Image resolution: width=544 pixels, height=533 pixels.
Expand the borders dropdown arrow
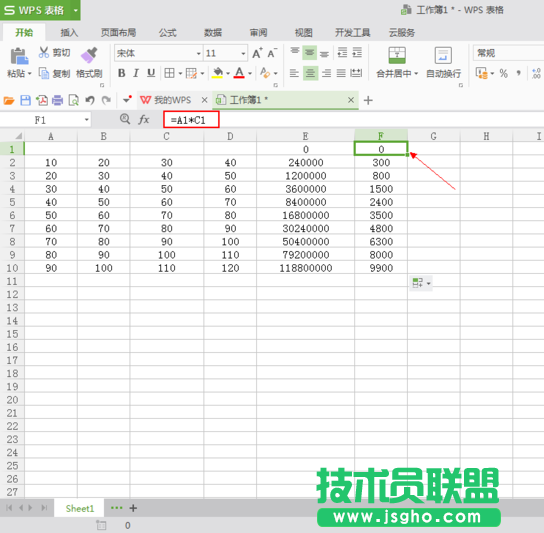tap(180, 74)
